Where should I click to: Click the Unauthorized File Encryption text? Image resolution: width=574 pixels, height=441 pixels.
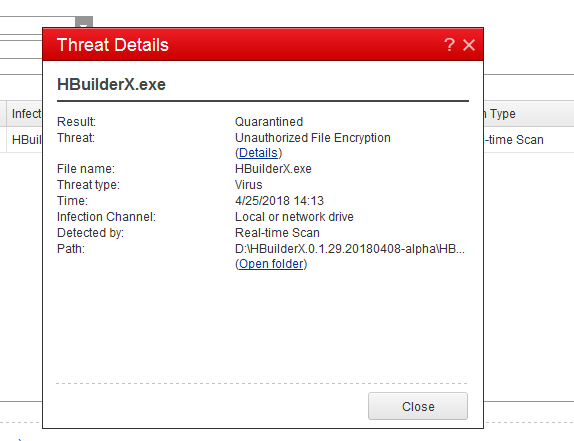click(x=313, y=138)
